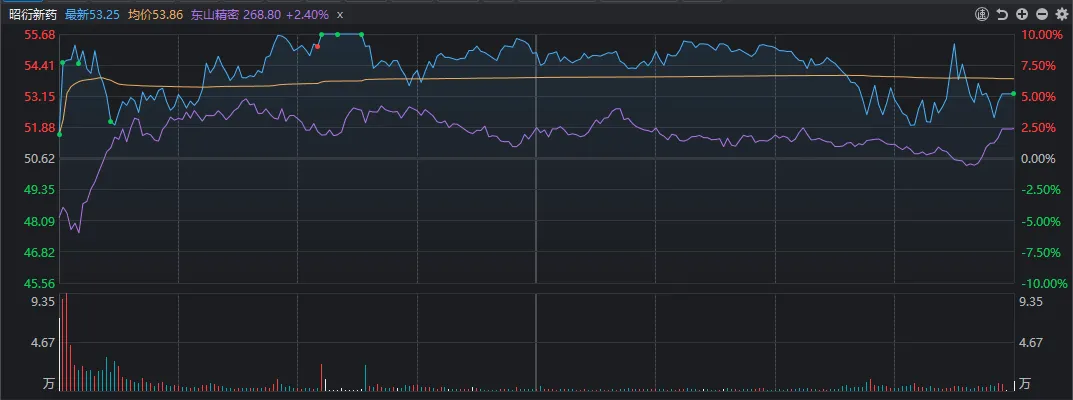Click the red dot marker on price line
1073x400 pixels.
[x=318, y=46]
